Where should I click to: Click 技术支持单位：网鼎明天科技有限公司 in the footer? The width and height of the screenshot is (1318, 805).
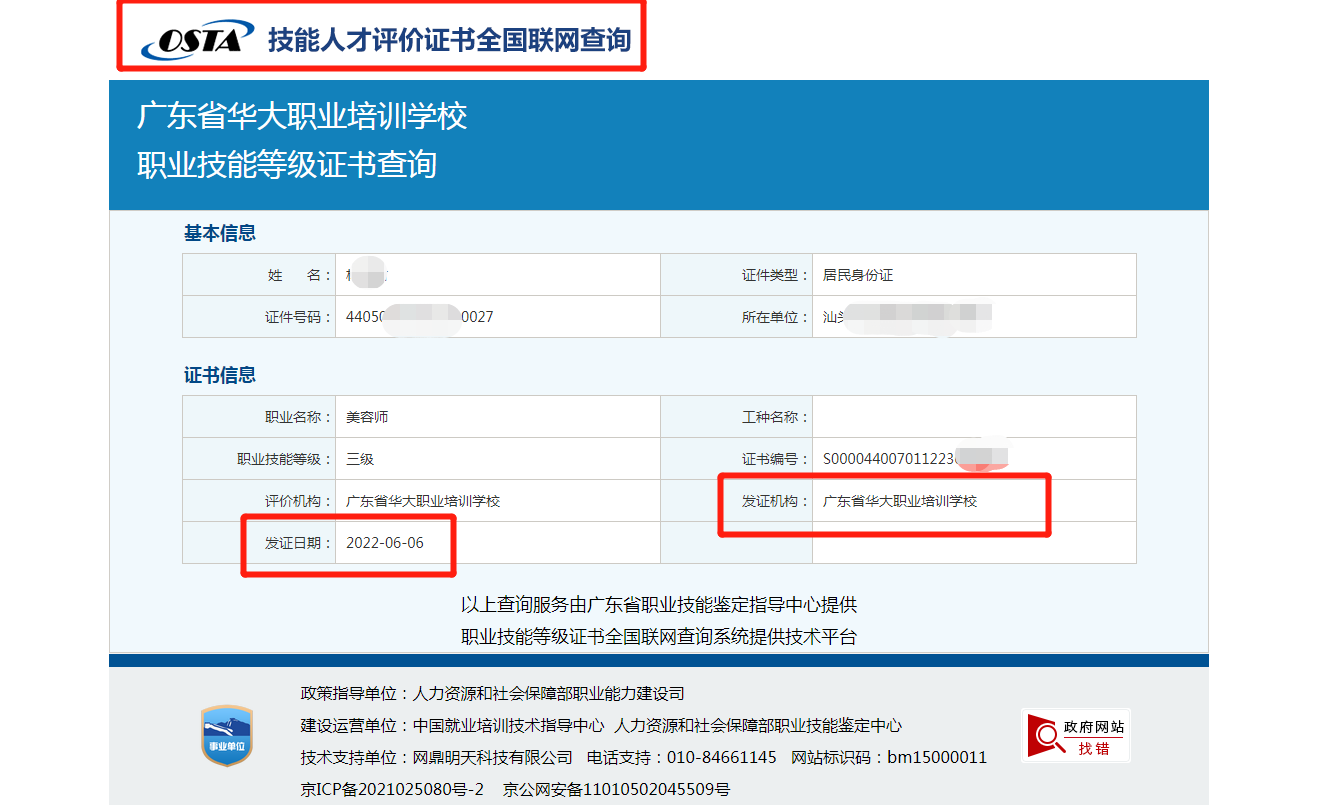[437, 757]
